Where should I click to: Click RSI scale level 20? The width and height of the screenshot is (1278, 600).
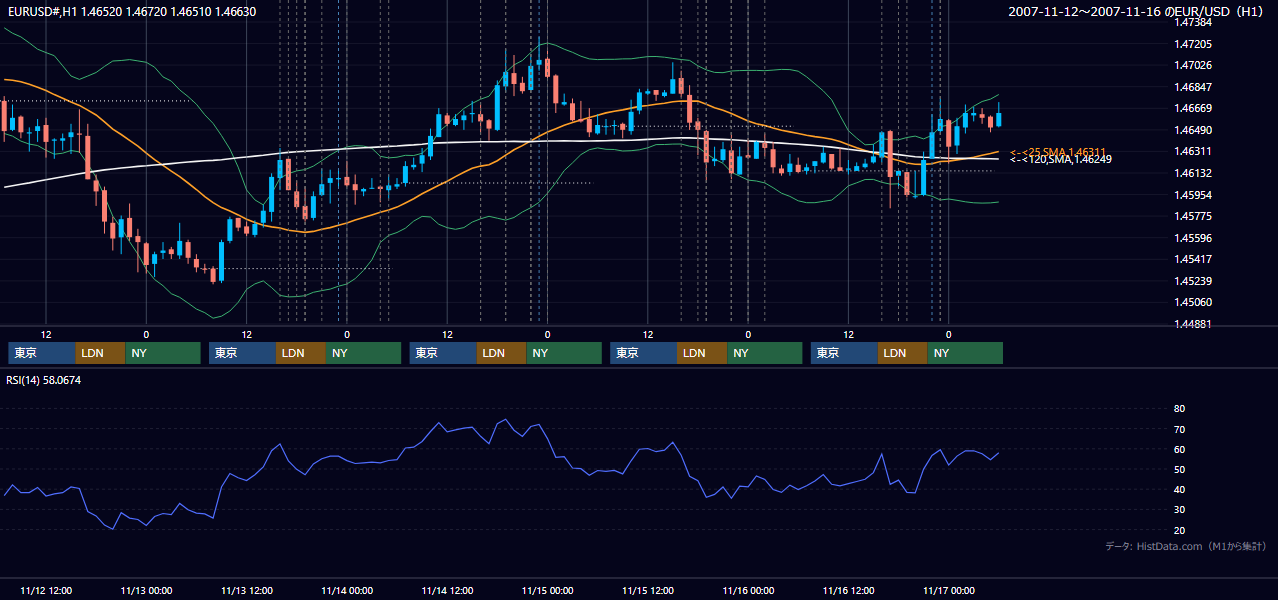[x=1179, y=531]
